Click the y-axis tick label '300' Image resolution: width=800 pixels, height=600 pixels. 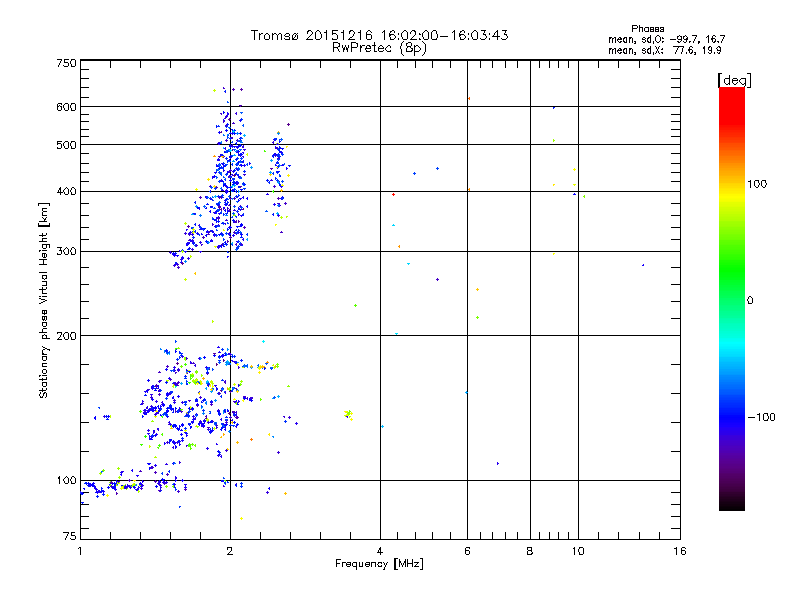pyautogui.click(x=66, y=251)
